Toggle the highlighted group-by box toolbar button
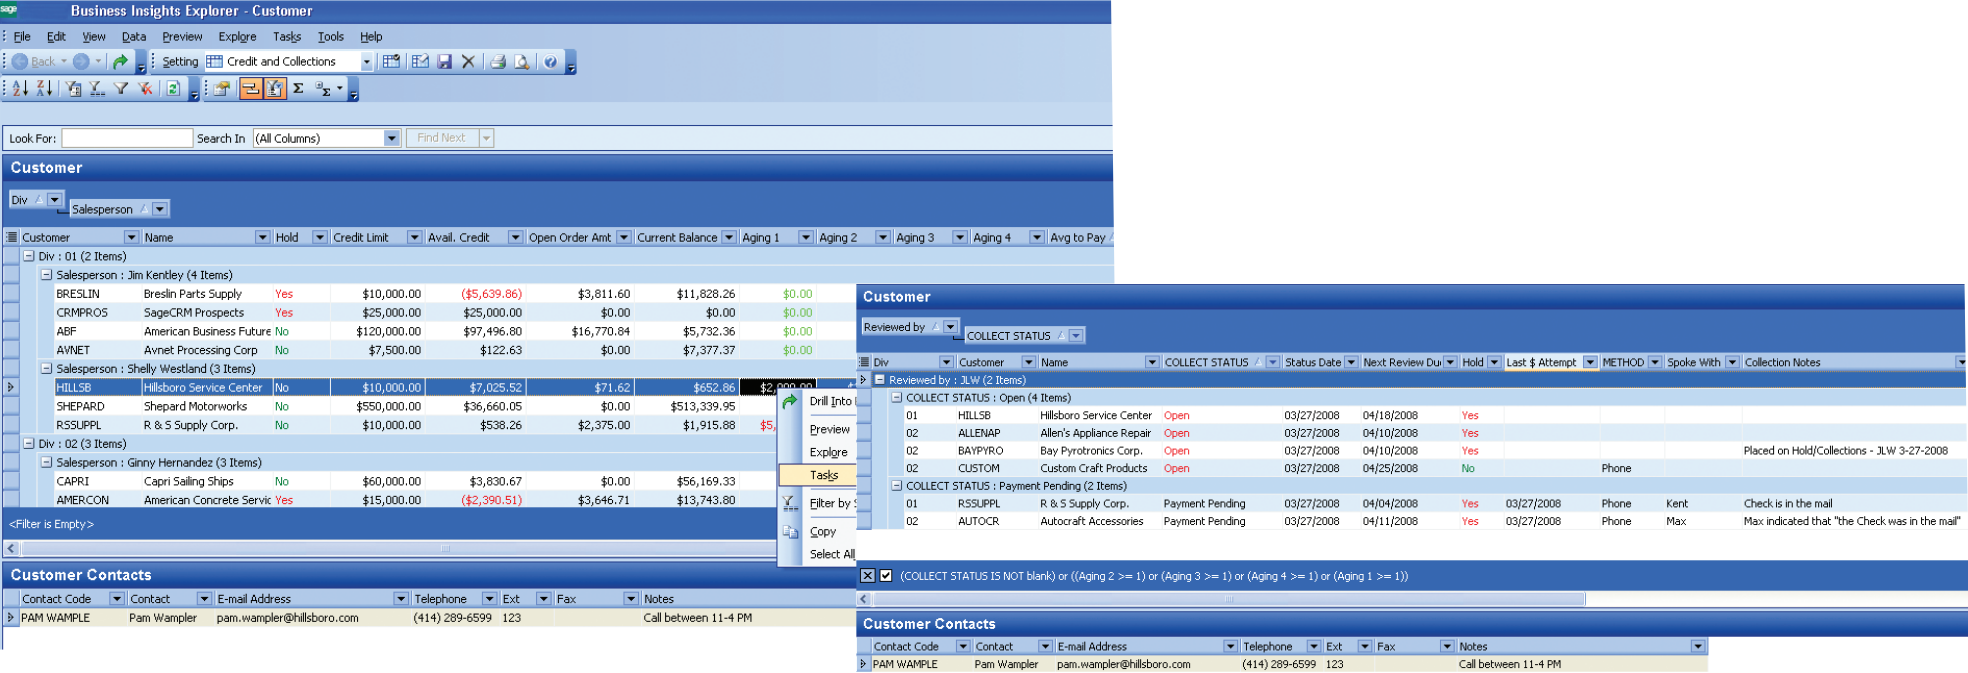This screenshot has height=673, width=1968. (250, 89)
